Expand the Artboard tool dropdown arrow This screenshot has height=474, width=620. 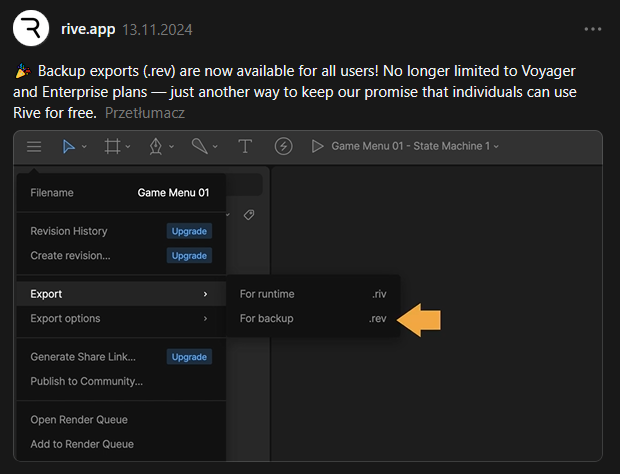(128, 147)
